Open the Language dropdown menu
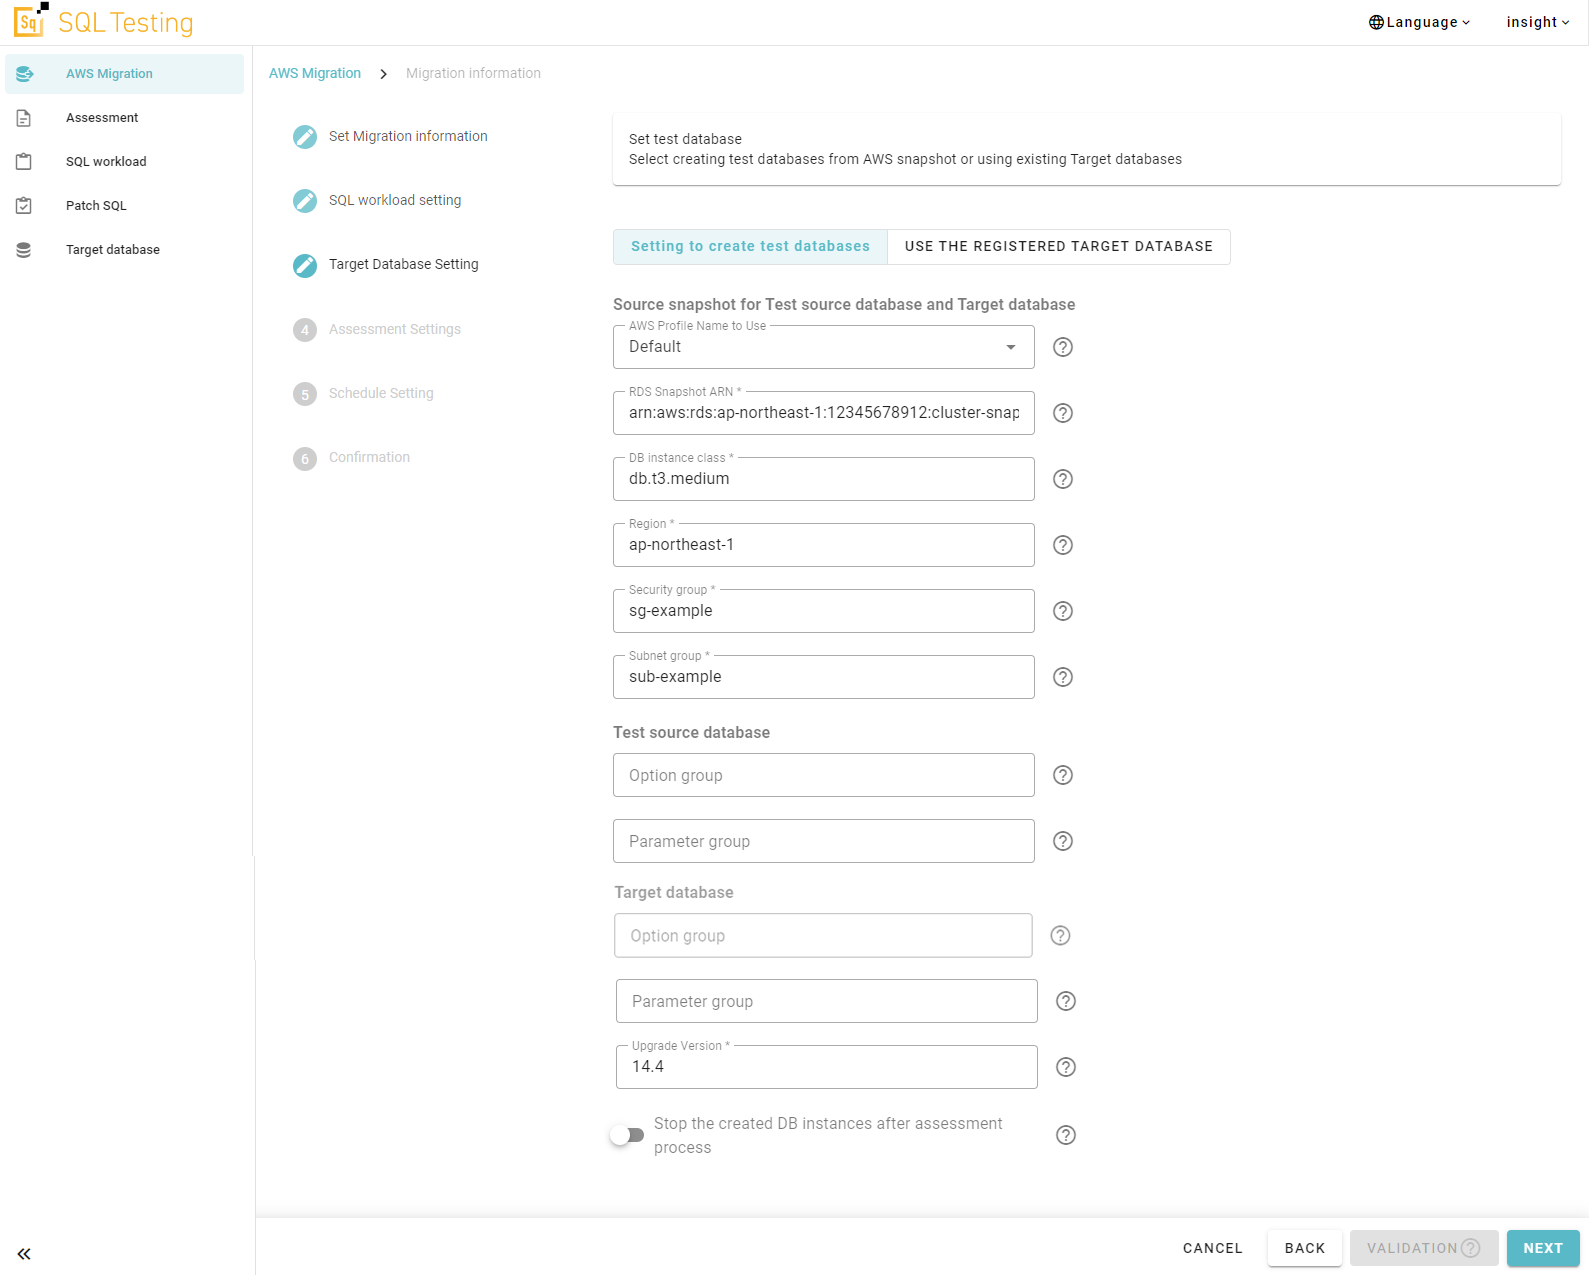Viewport: 1589px width, 1275px height. point(1420,22)
